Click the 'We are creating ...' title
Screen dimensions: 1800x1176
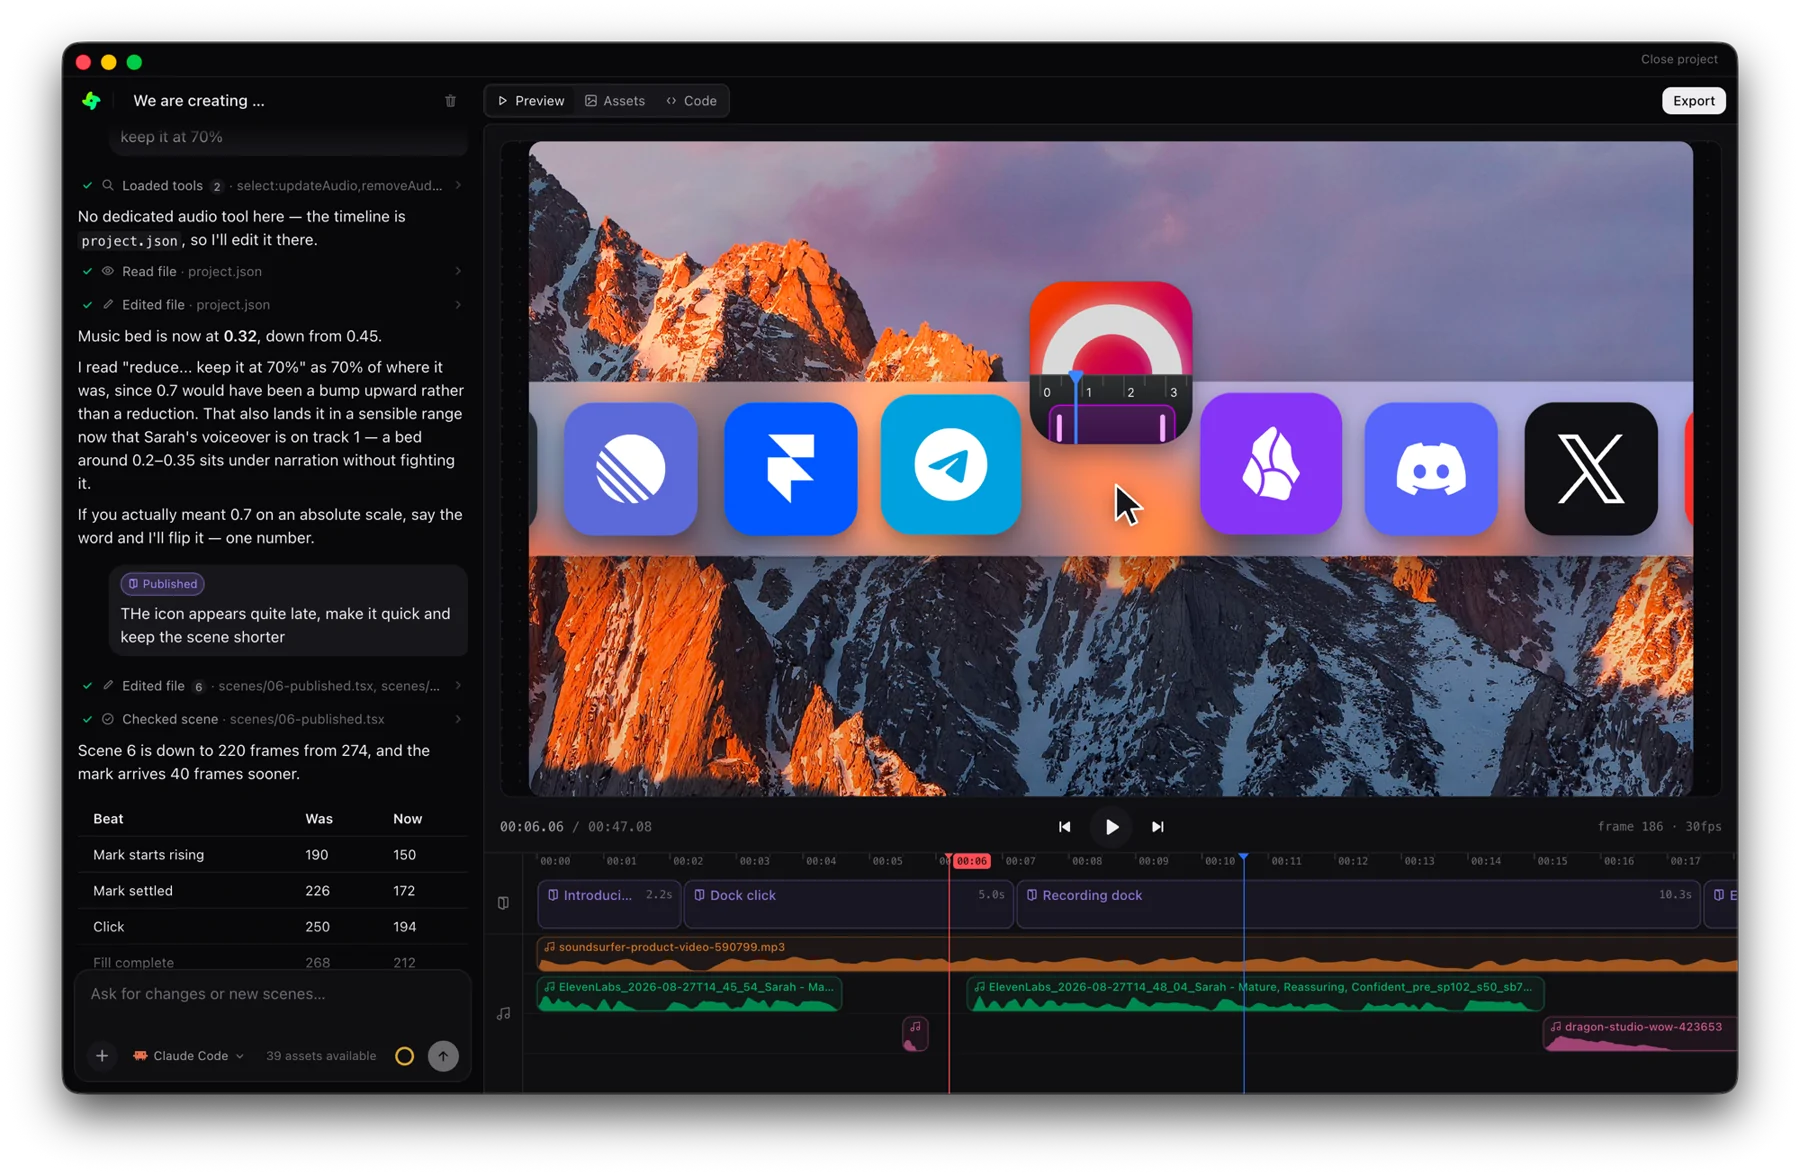click(x=199, y=101)
